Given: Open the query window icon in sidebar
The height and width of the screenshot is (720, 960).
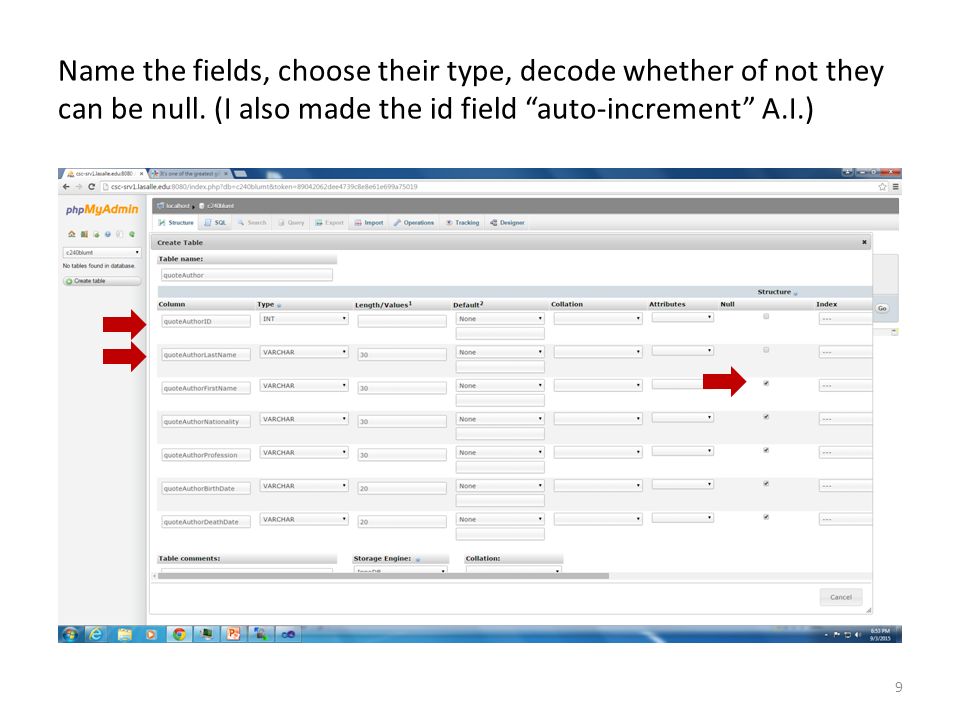Looking at the screenshot, I should (96, 234).
